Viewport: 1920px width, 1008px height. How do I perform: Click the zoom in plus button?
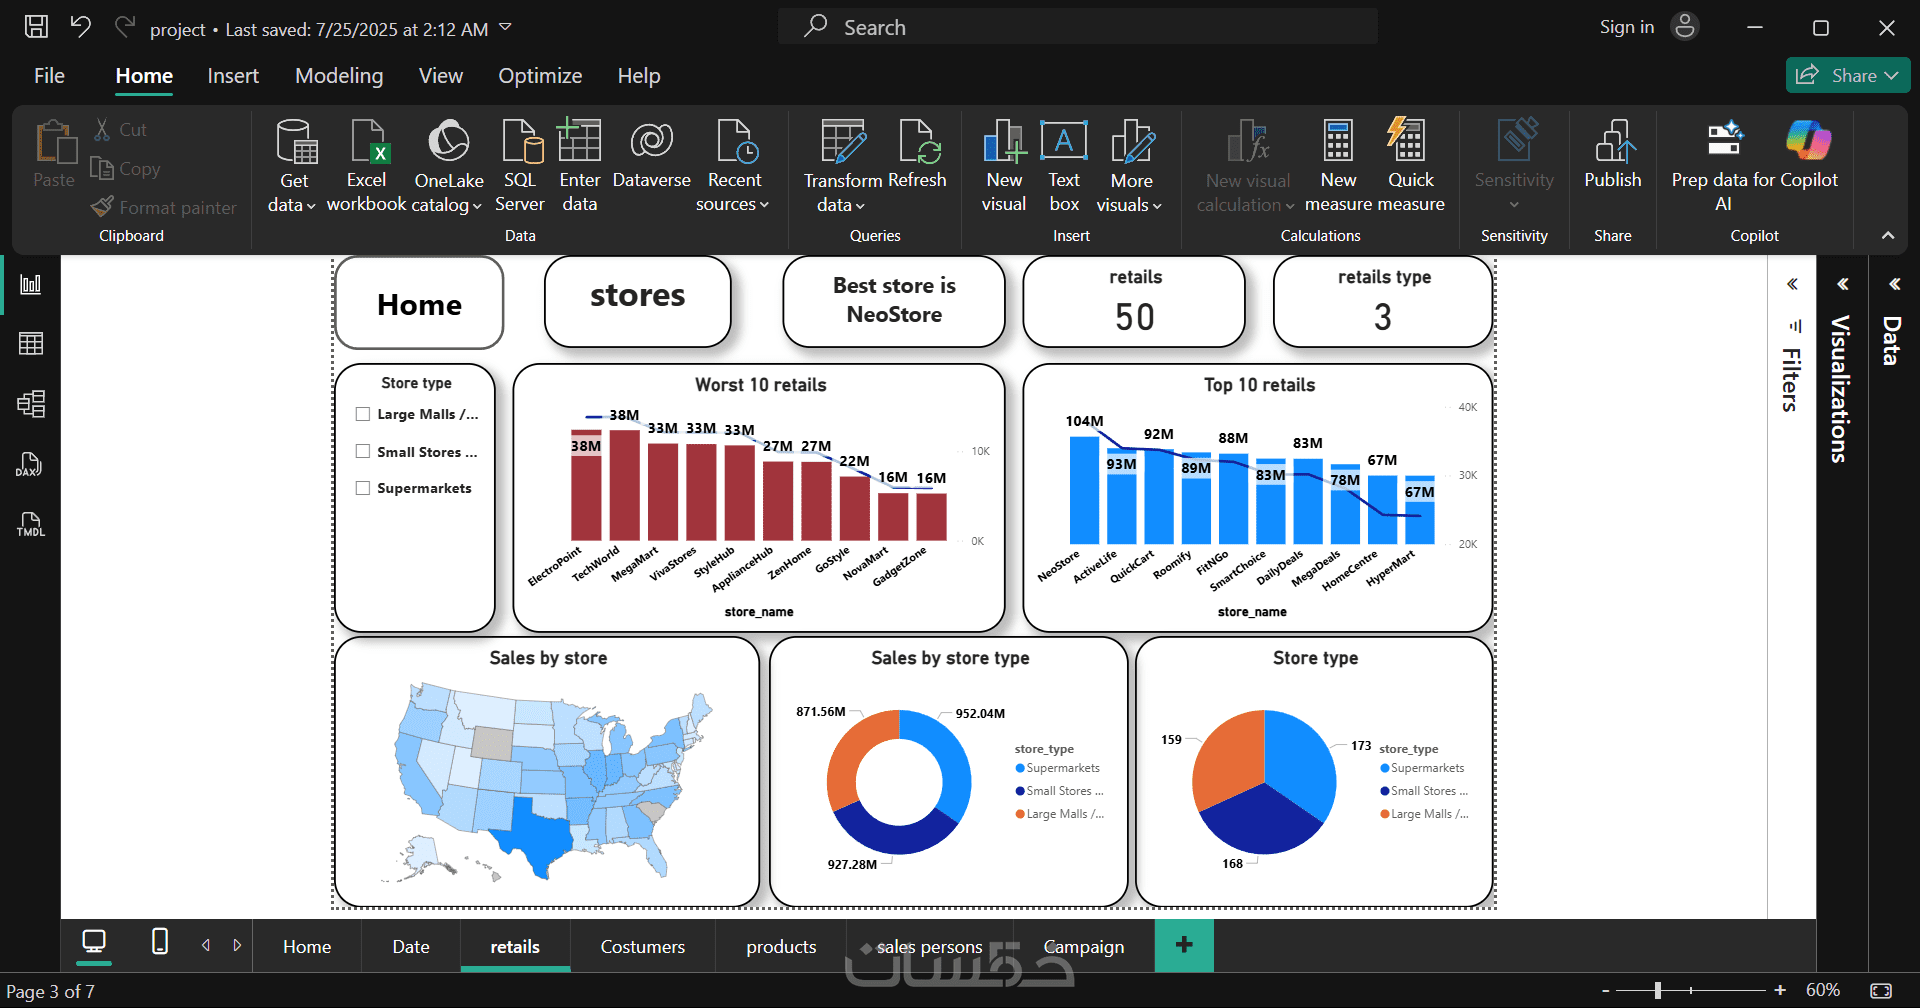click(x=1780, y=990)
